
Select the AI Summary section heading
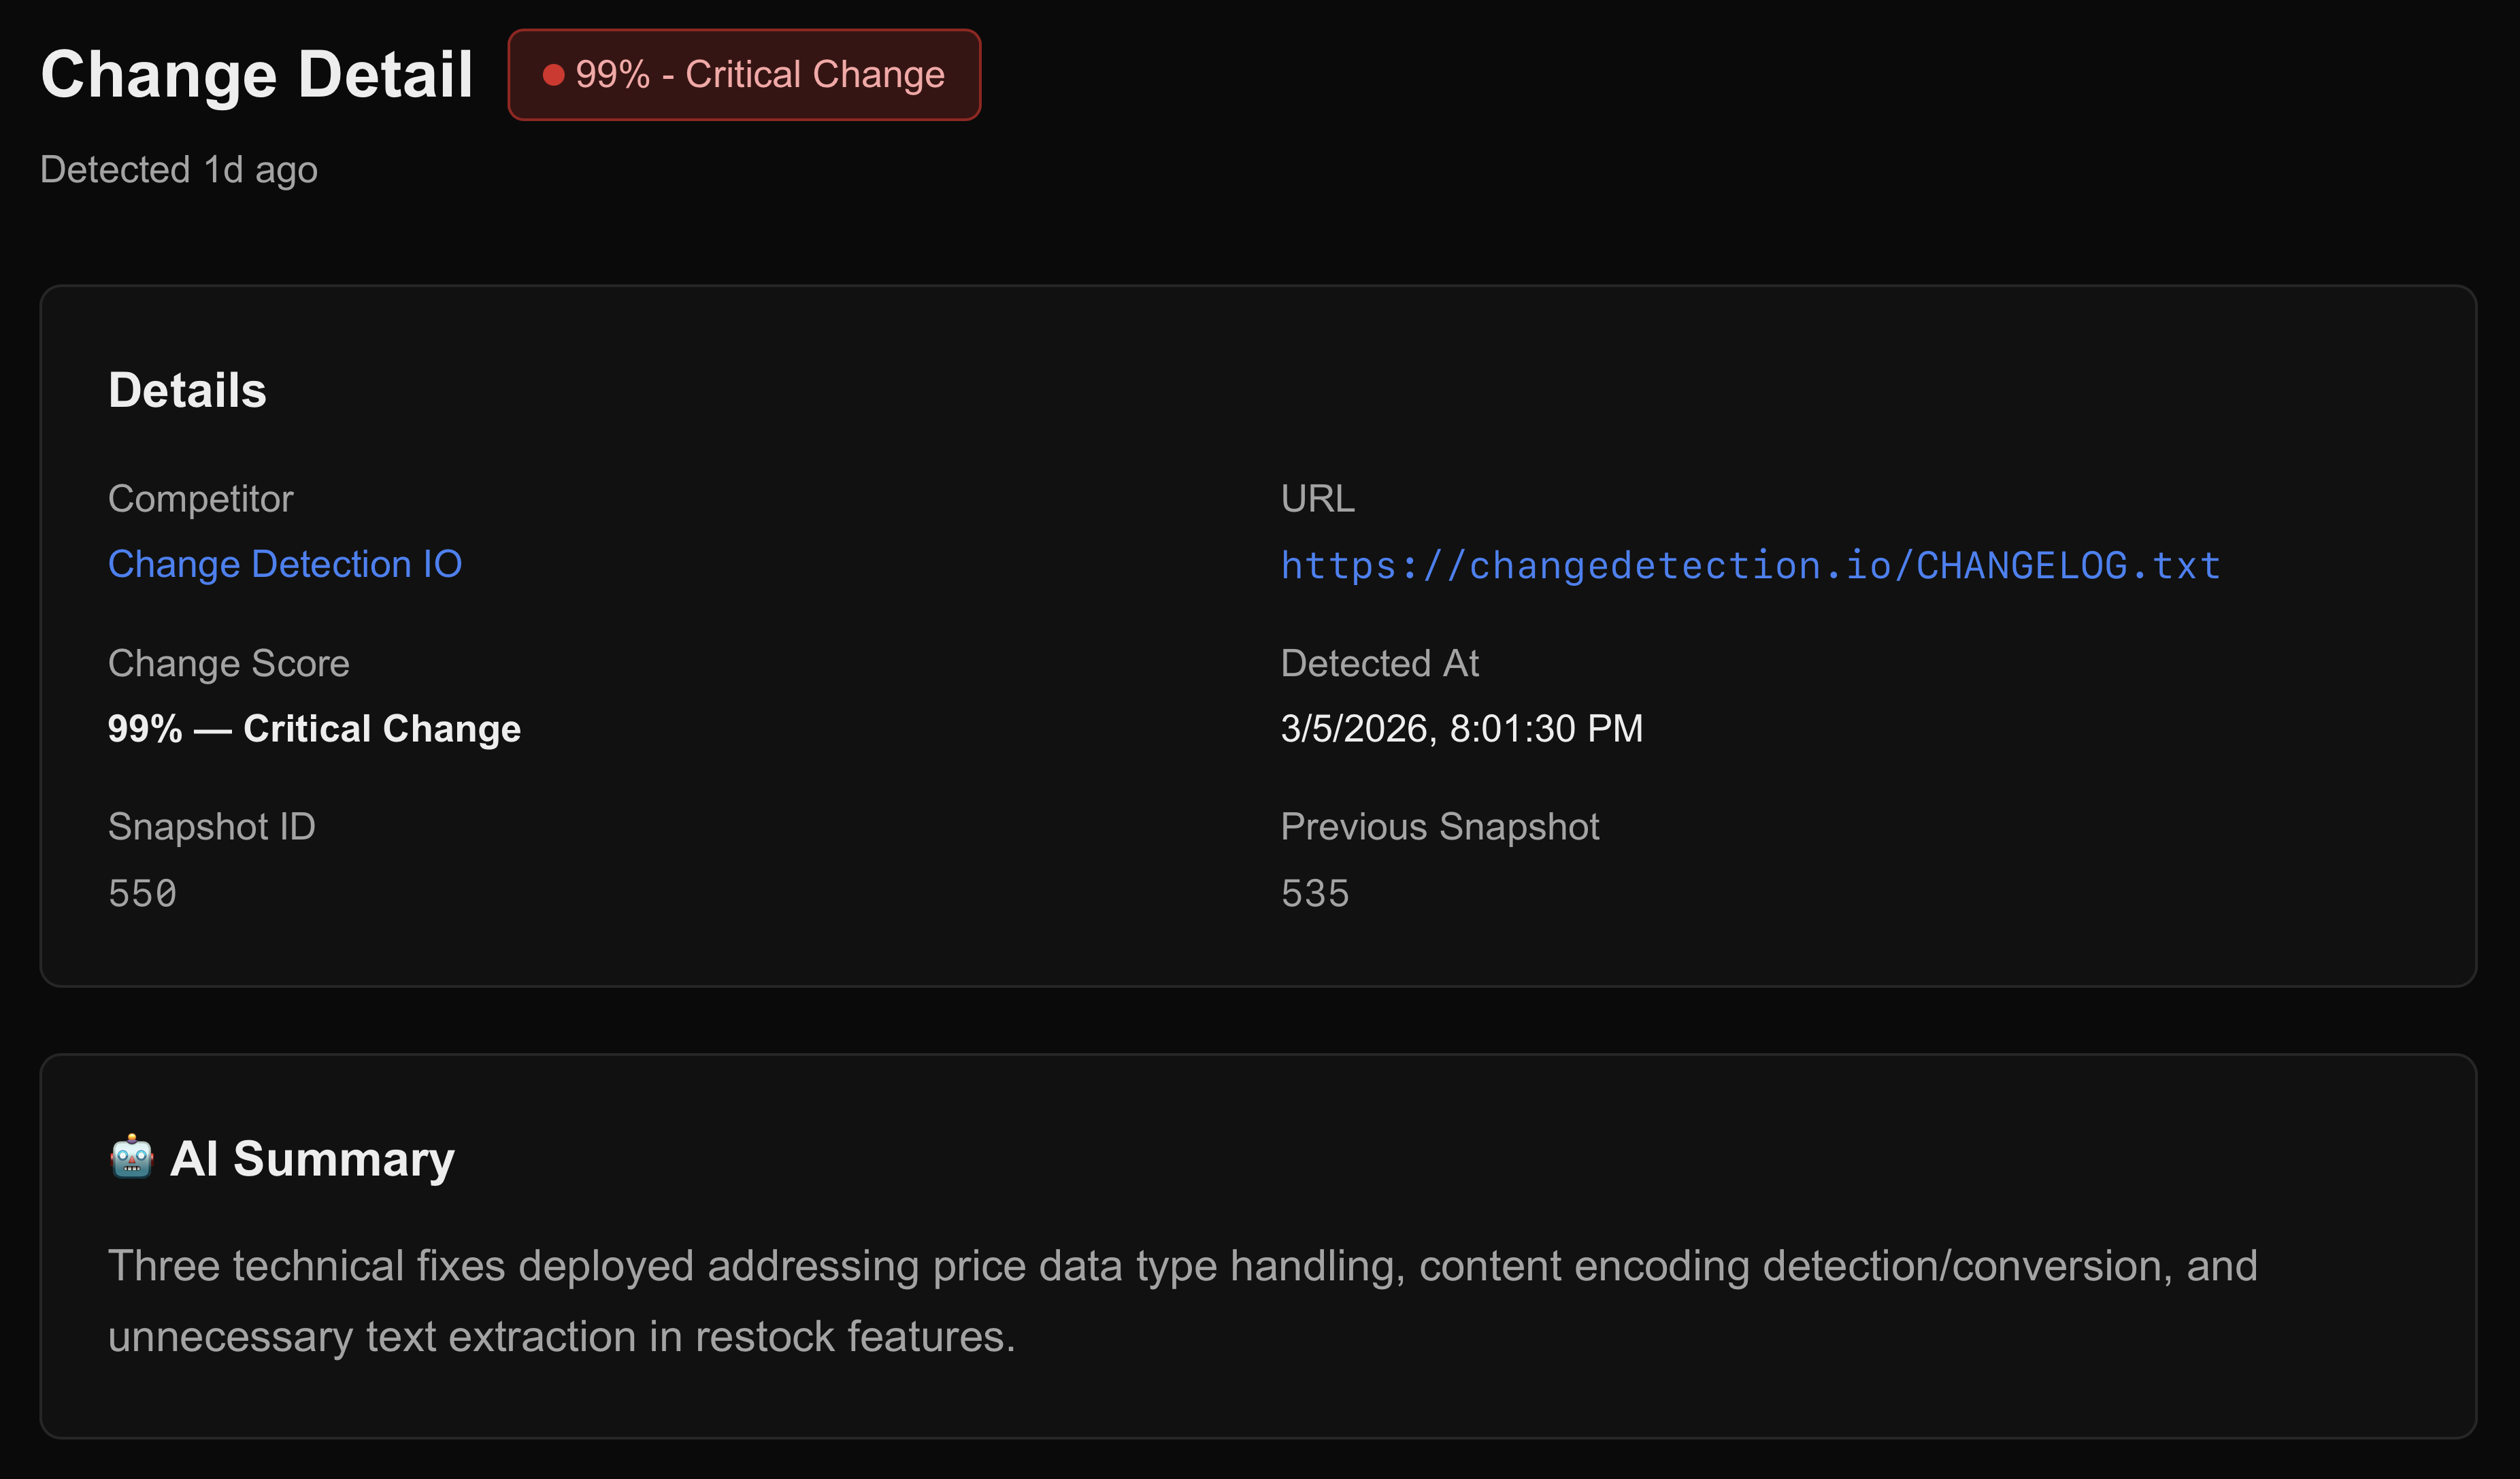311,1158
